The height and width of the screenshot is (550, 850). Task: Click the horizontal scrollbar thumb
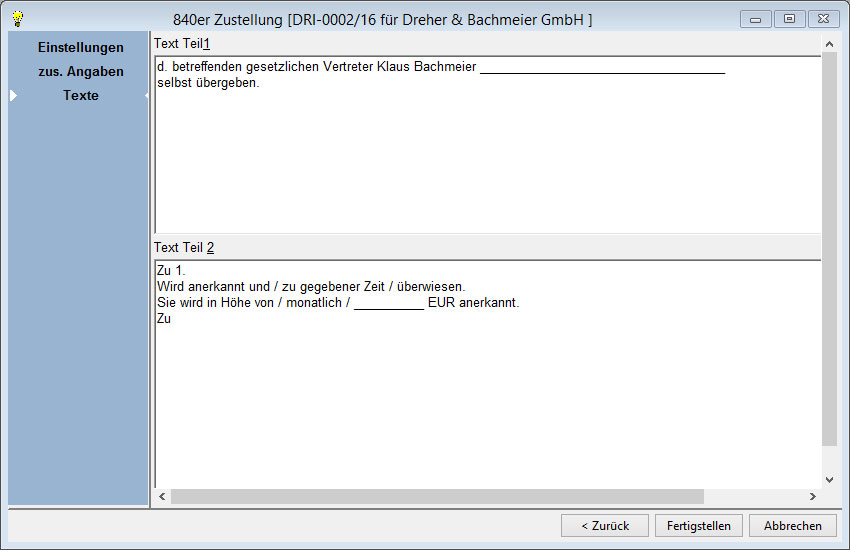coord(437,496)
